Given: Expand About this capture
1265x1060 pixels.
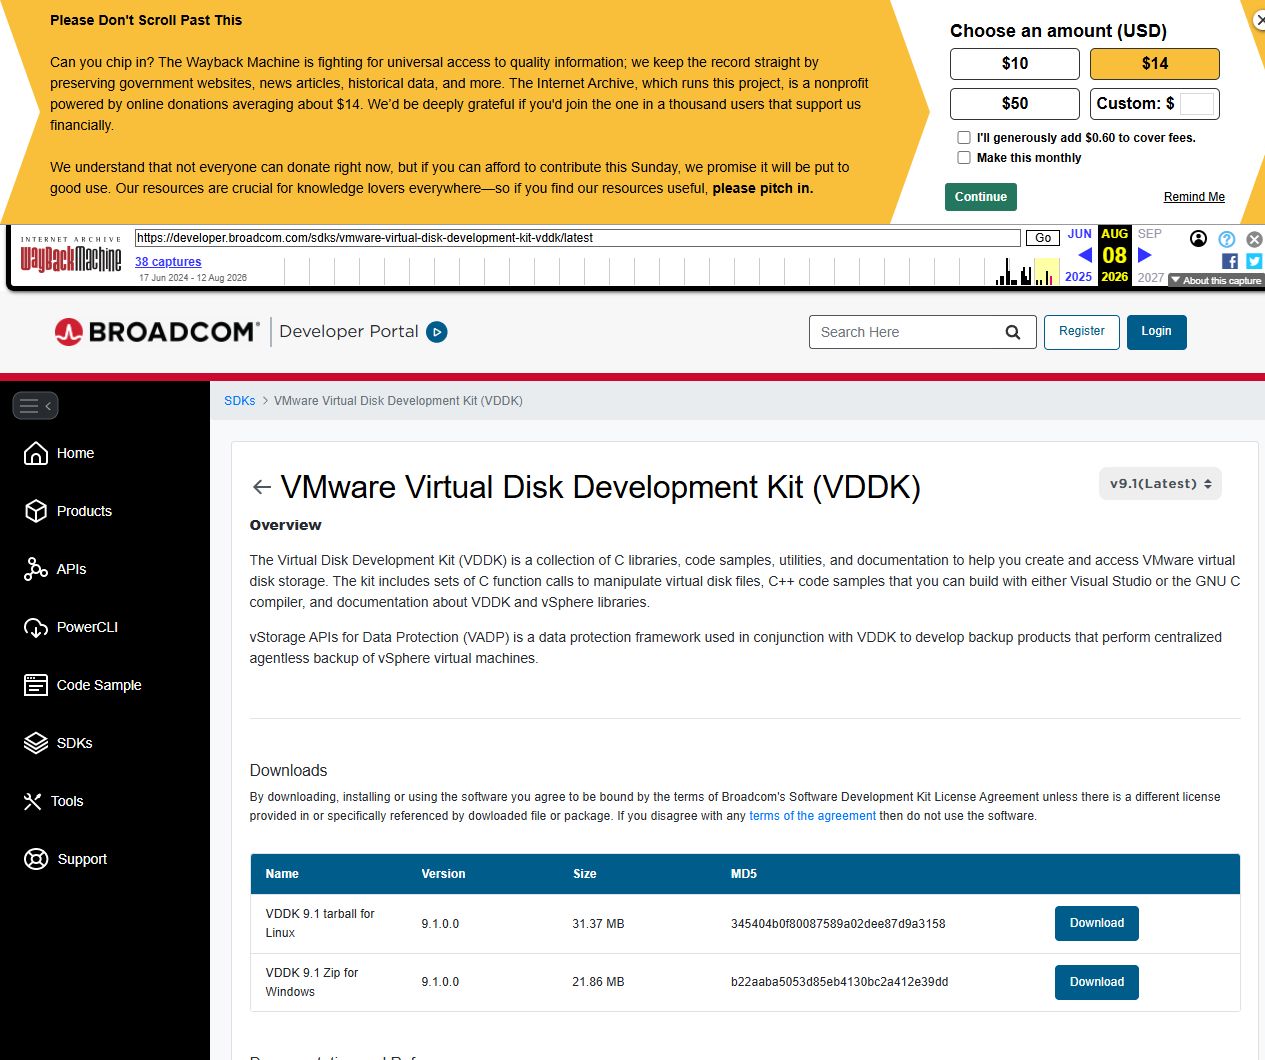Looking at the screenshot, I should 1216,281.
